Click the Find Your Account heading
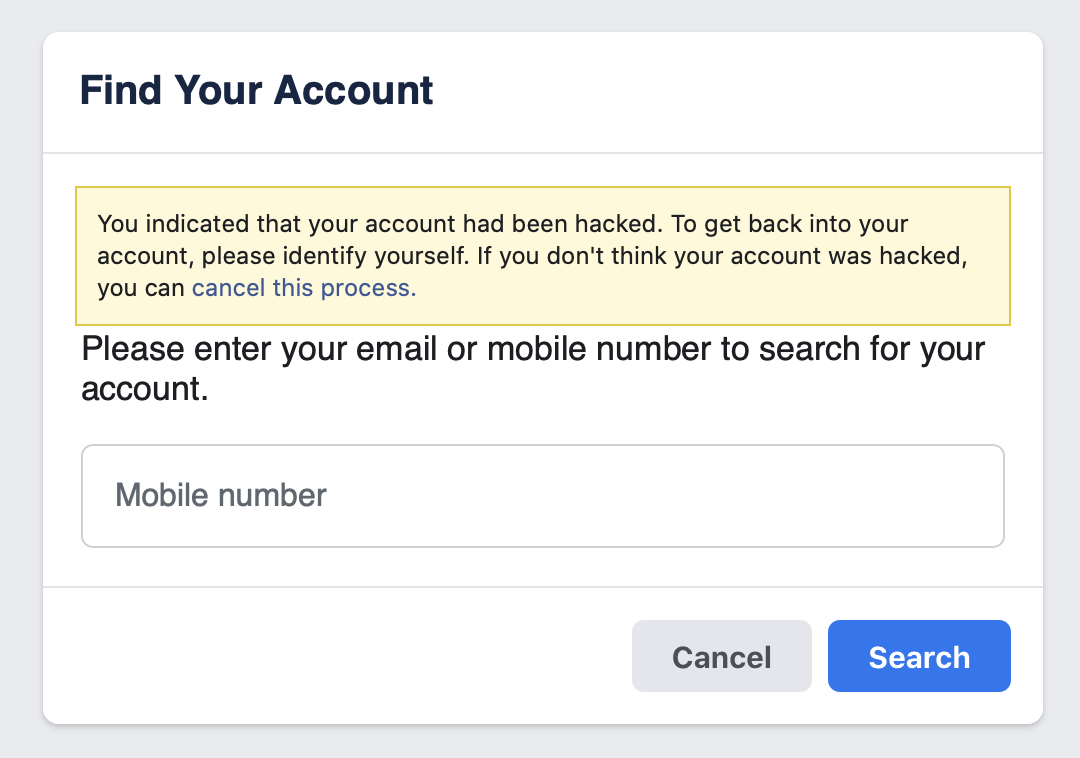Viewport: 1080px width, 758px height. pos(256,90)
